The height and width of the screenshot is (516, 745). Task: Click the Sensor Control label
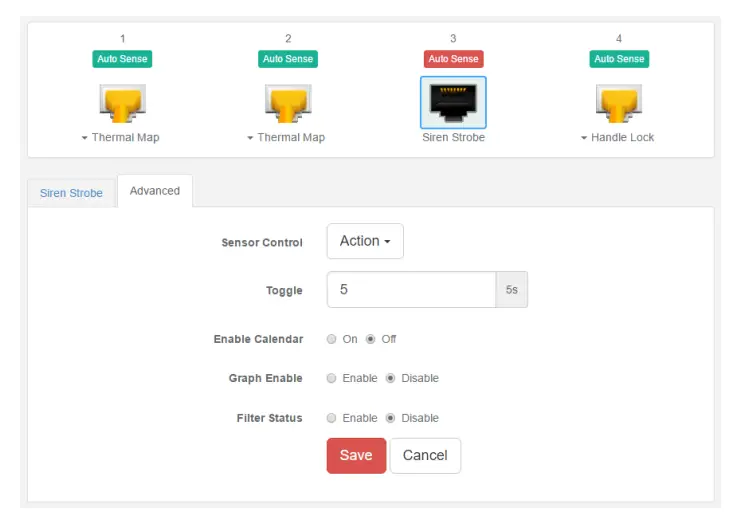(262, 242)
